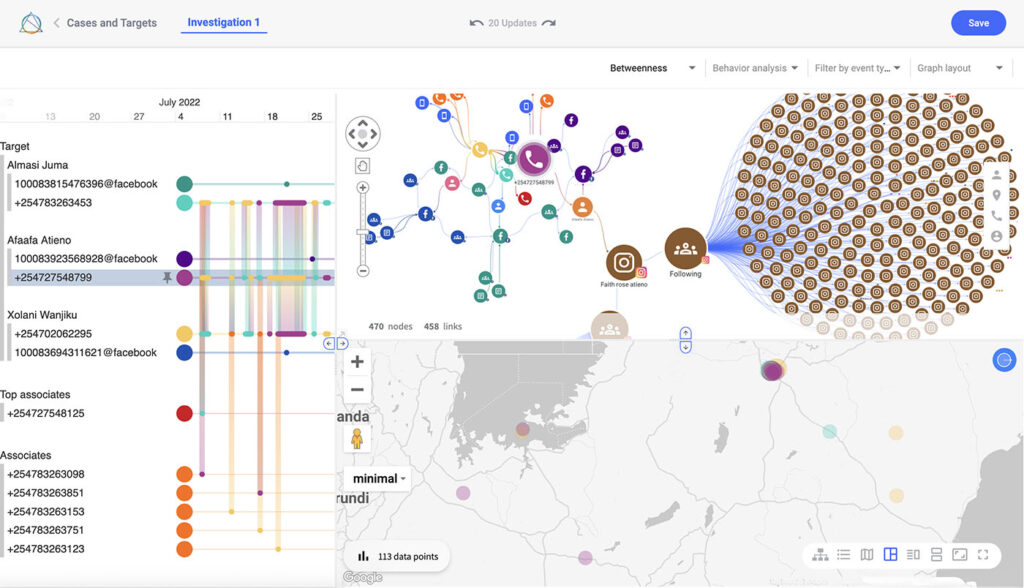The width and height of the screenshot is (1024, 588).
Task: Click the Save button
Action: coord(978,23)
